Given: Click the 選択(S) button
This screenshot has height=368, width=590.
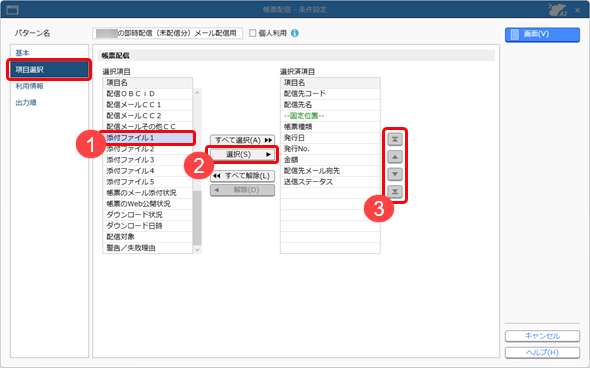Looking at the screenshot, I should tap(242, 154).
